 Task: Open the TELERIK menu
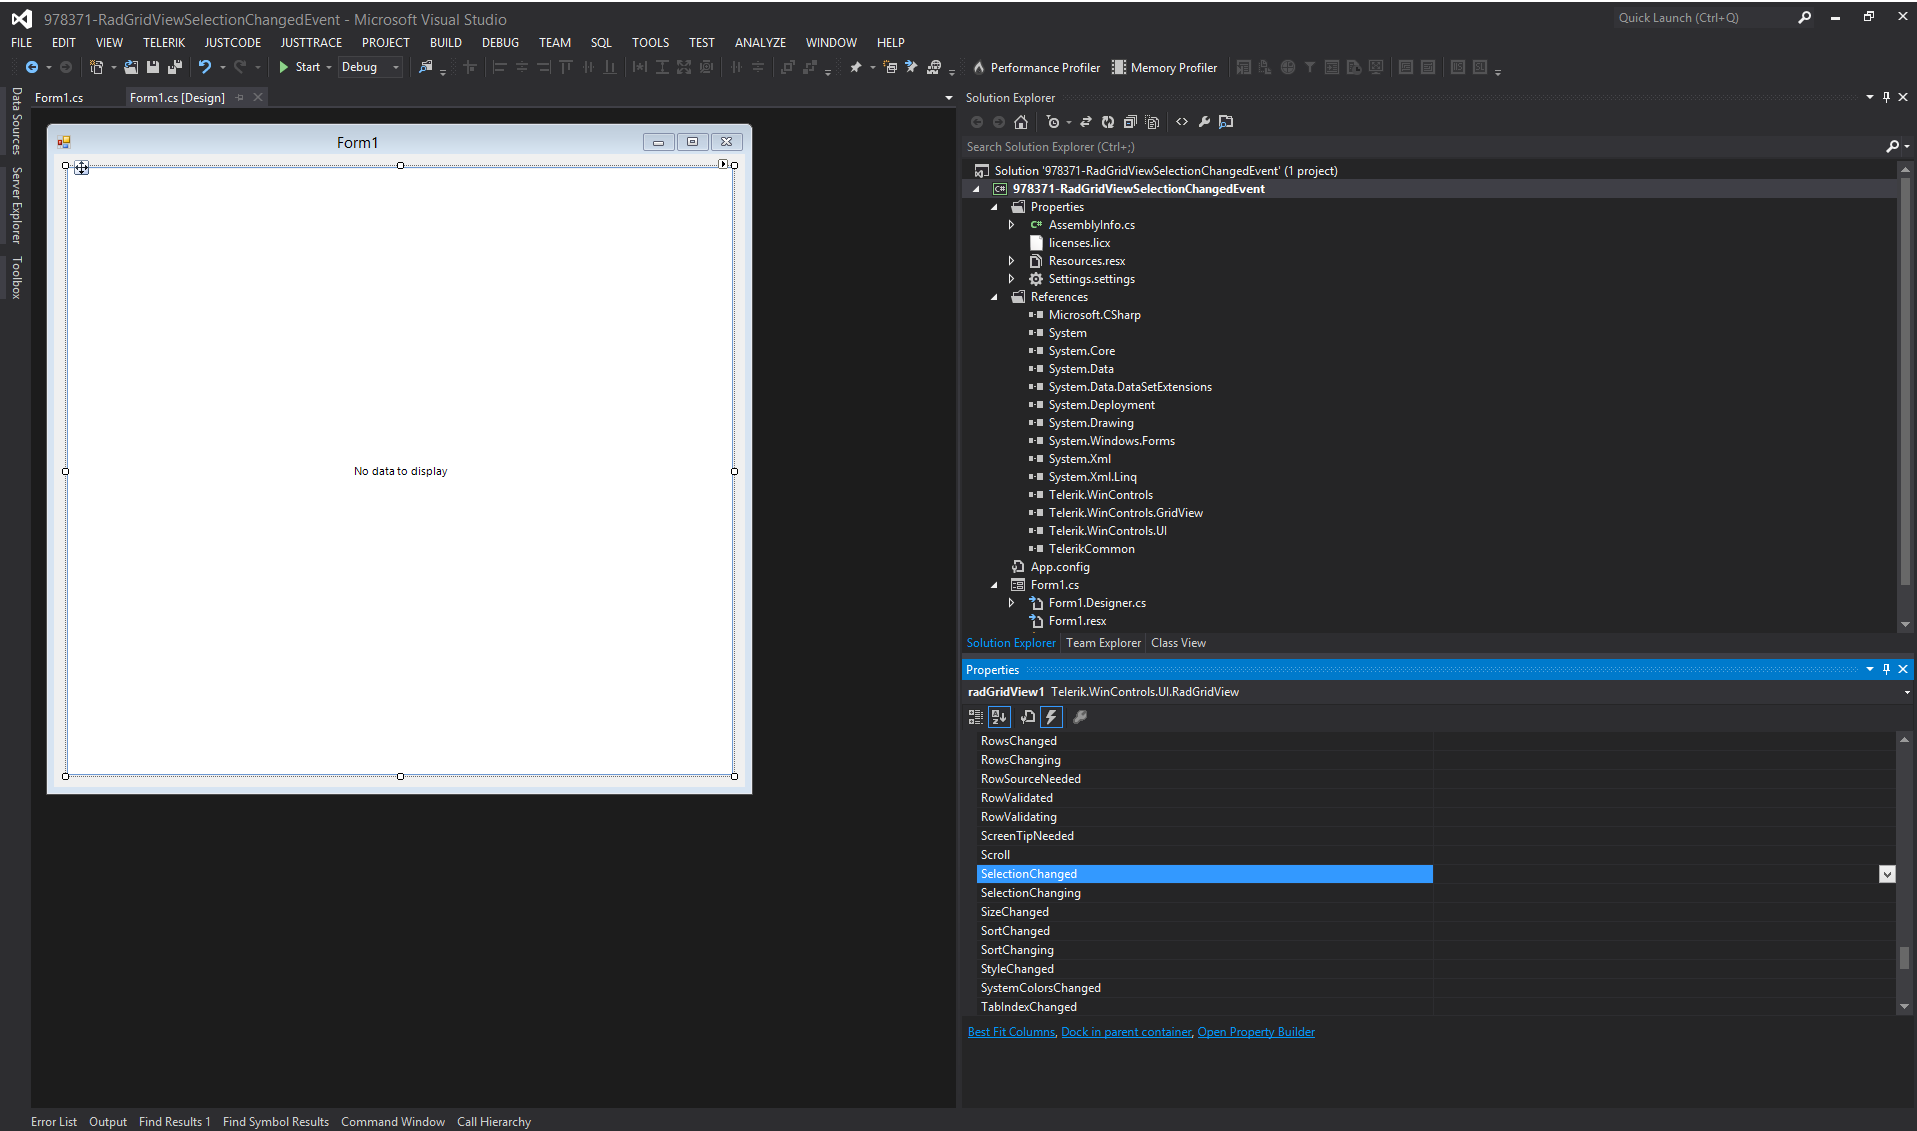click(x=163, y=43)
